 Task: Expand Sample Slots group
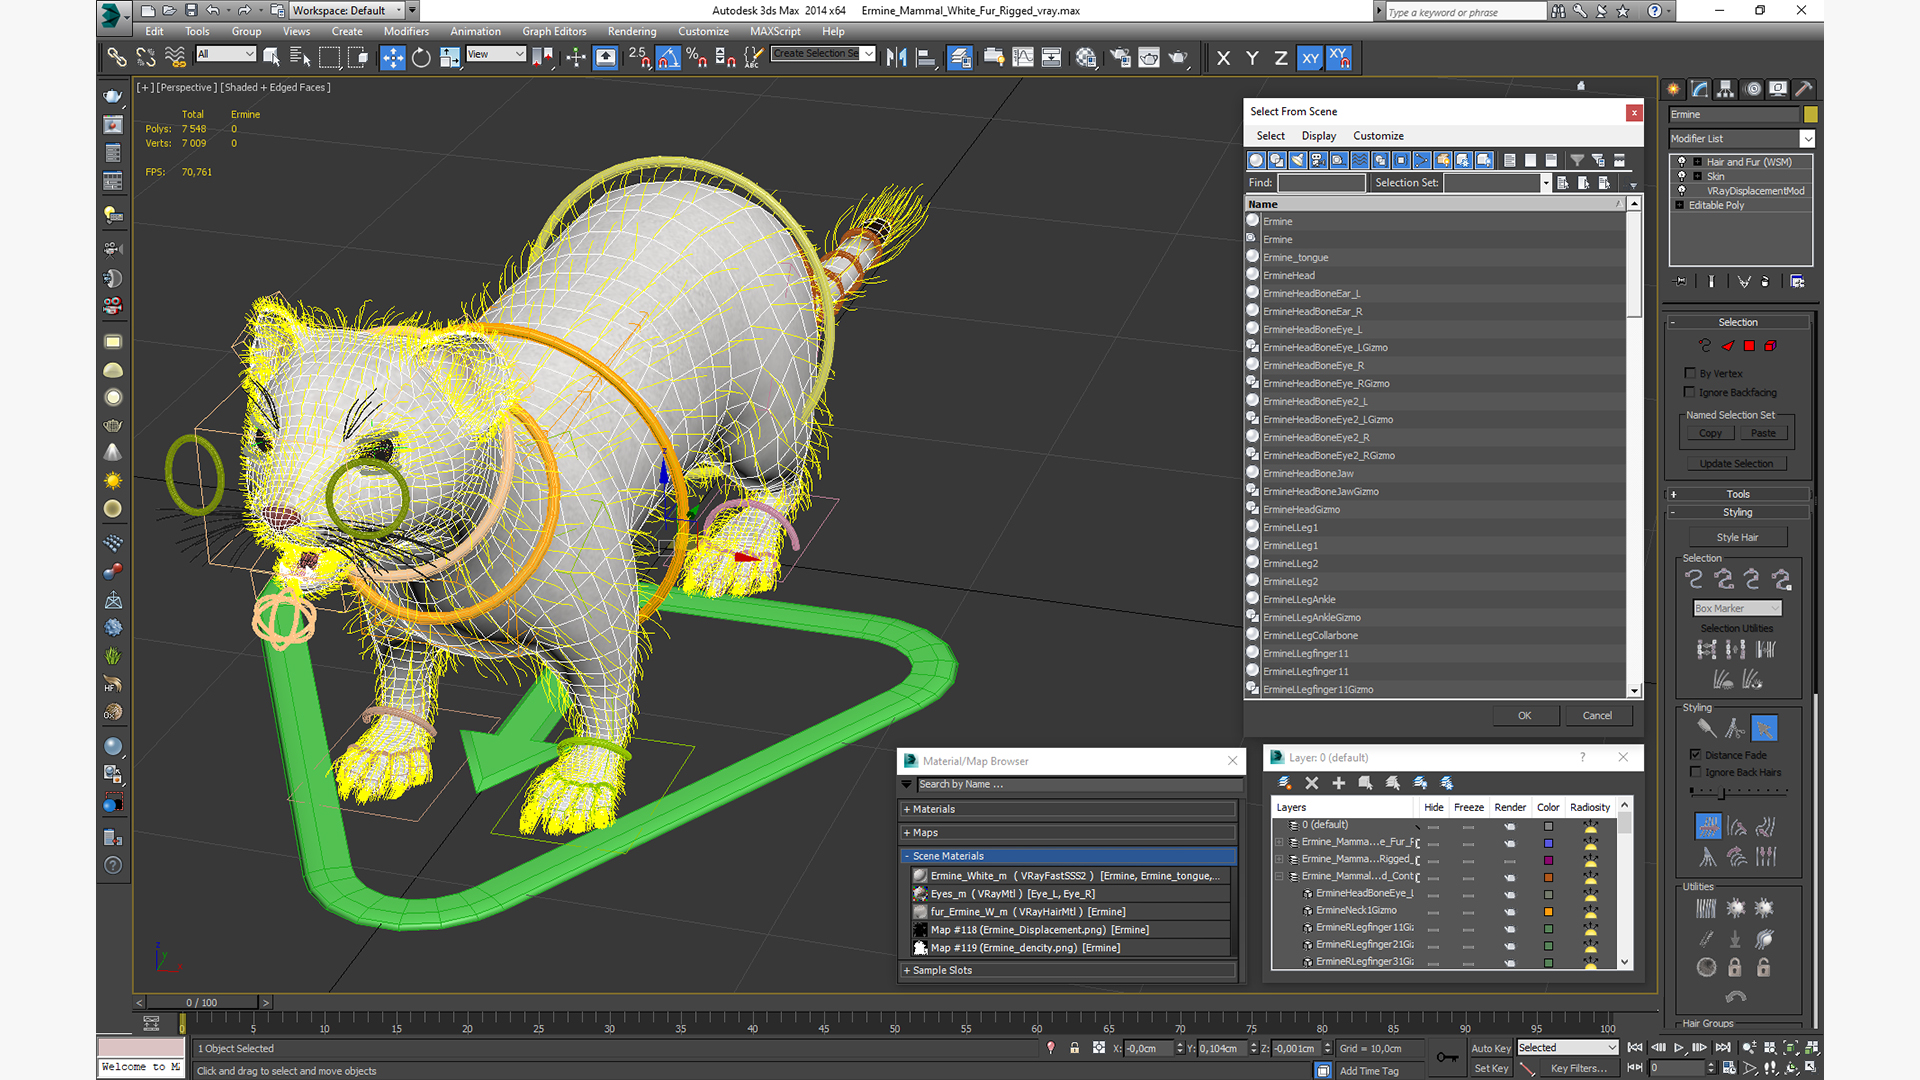(x=1068, y=970)
